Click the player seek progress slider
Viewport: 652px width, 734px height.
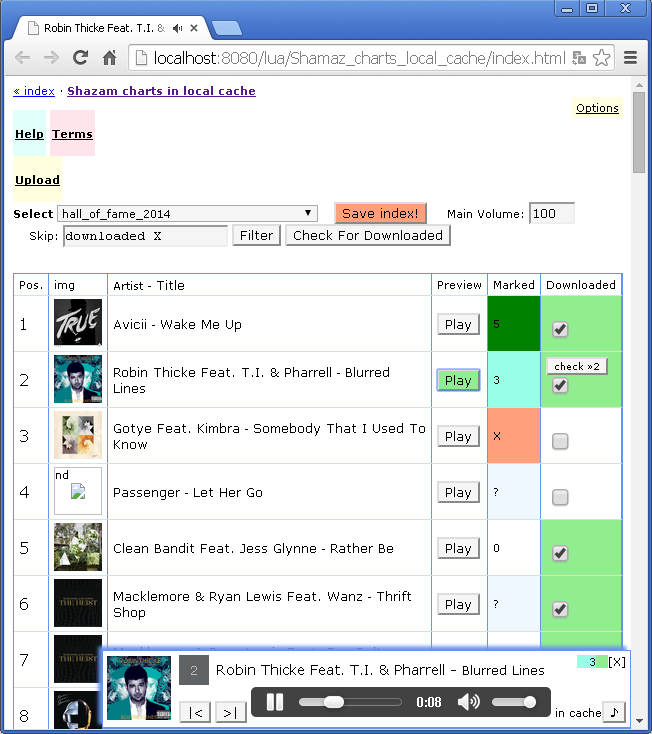tap(350, 702)
